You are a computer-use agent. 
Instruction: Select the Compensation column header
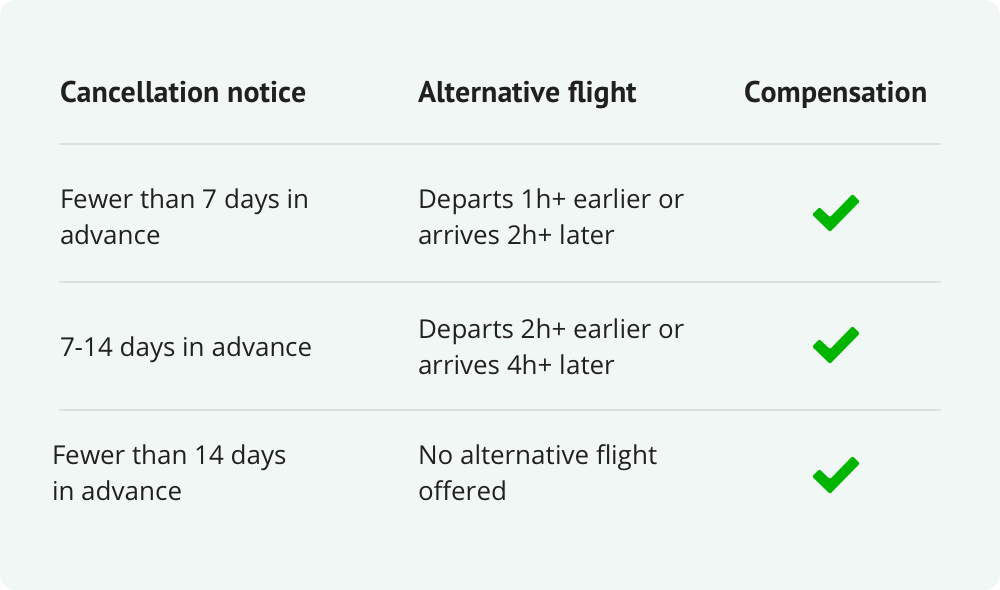click(835, 93)
